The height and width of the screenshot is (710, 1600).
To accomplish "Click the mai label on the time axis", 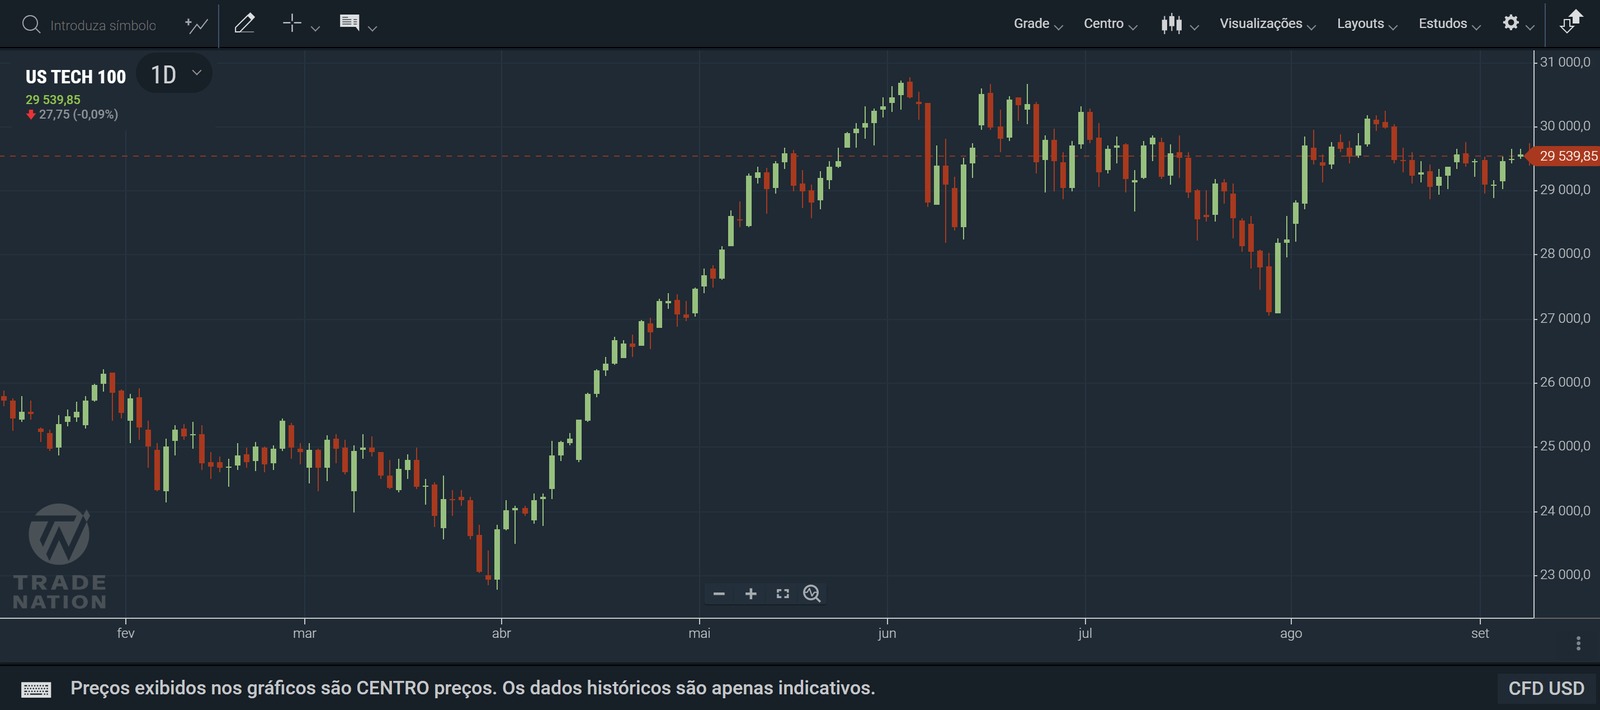I will (700, 633).
